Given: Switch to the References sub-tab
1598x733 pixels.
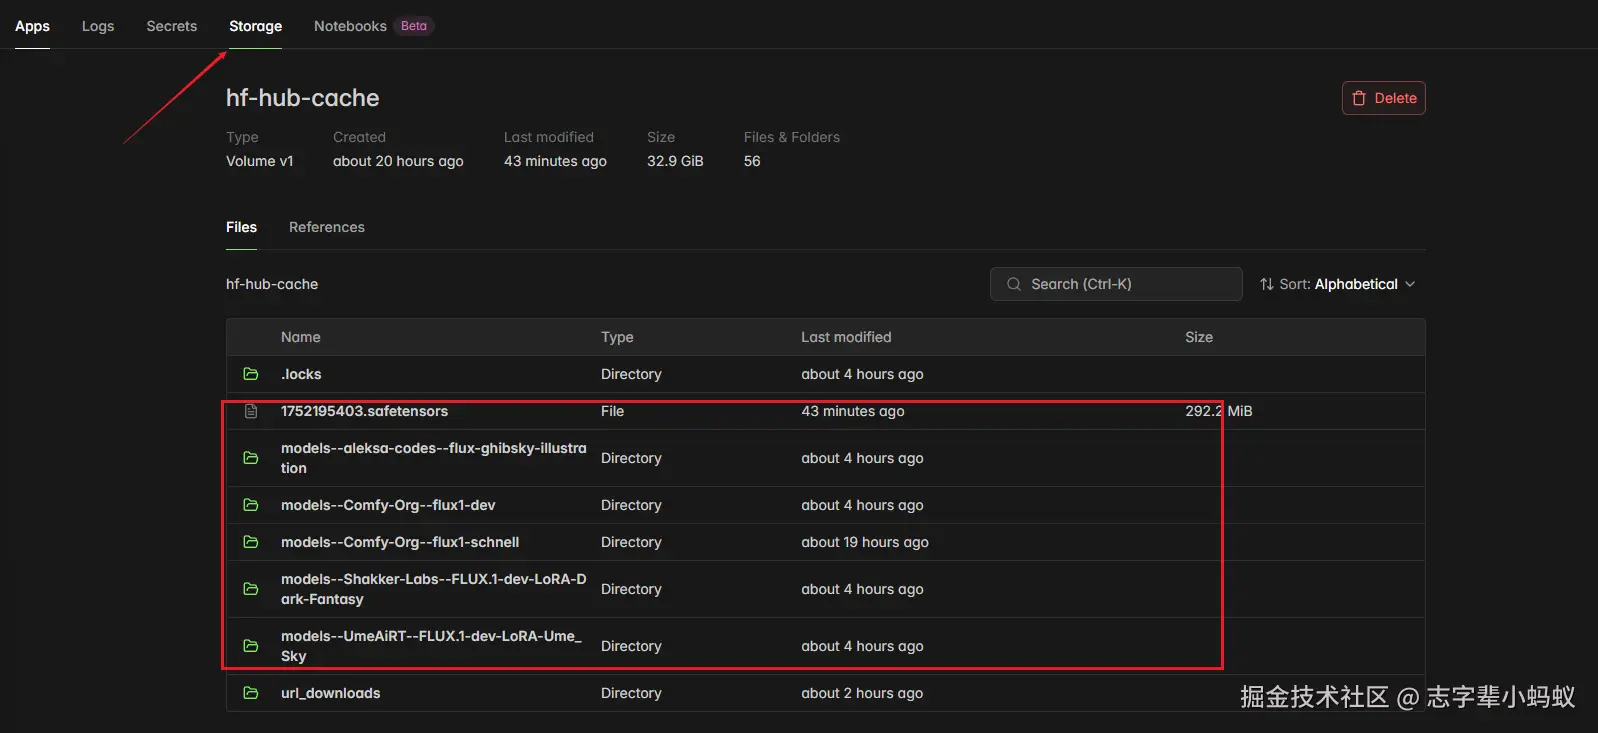Looking at the screenshot, I should tap(327, 227).
